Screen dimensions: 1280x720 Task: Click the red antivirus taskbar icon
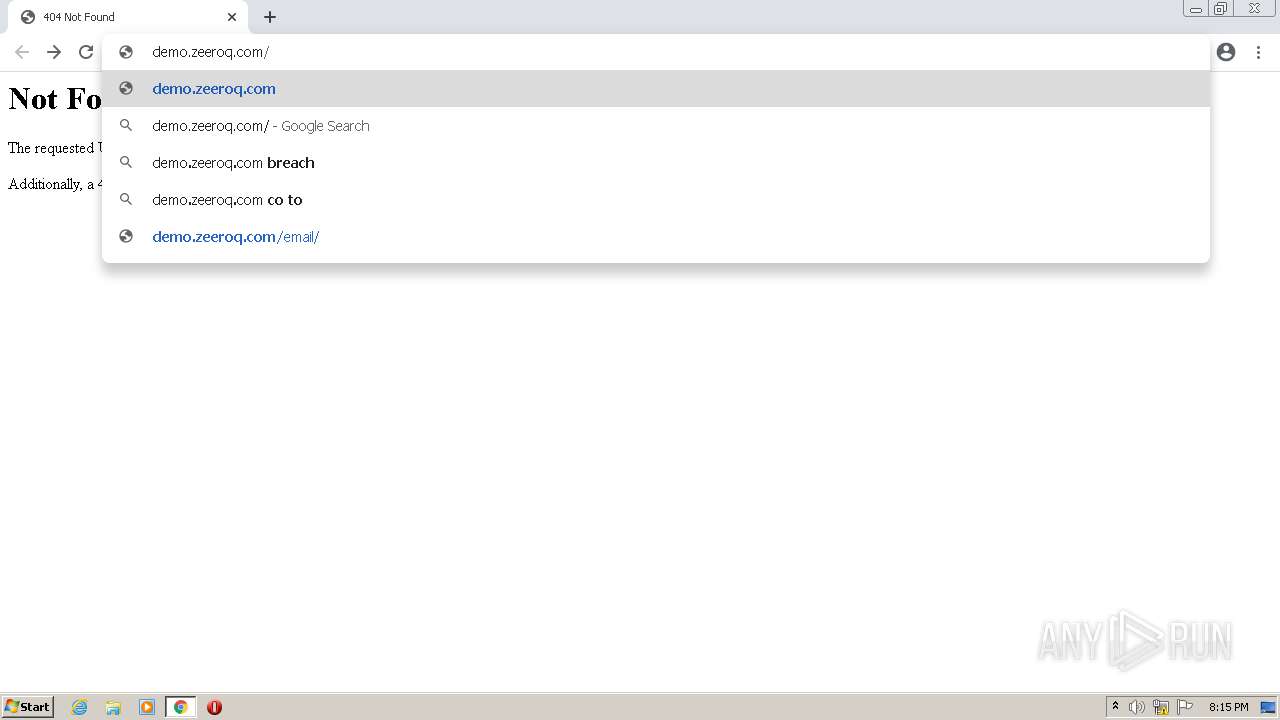click(x=214, y=707)
